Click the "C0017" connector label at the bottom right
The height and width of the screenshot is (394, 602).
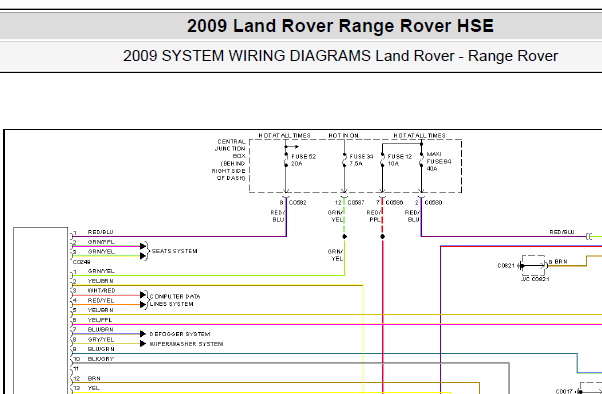click(x=564, y=391)
